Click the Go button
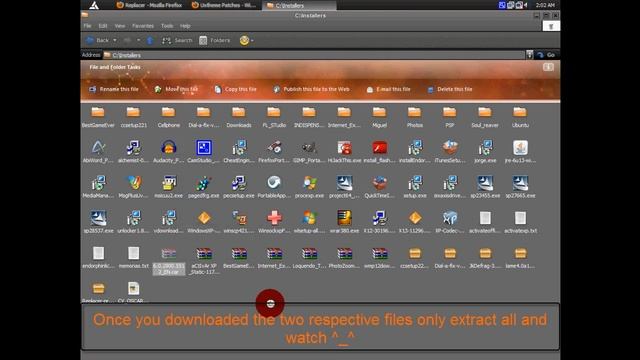The image size is (640, 360). click(x=547, y=55)
